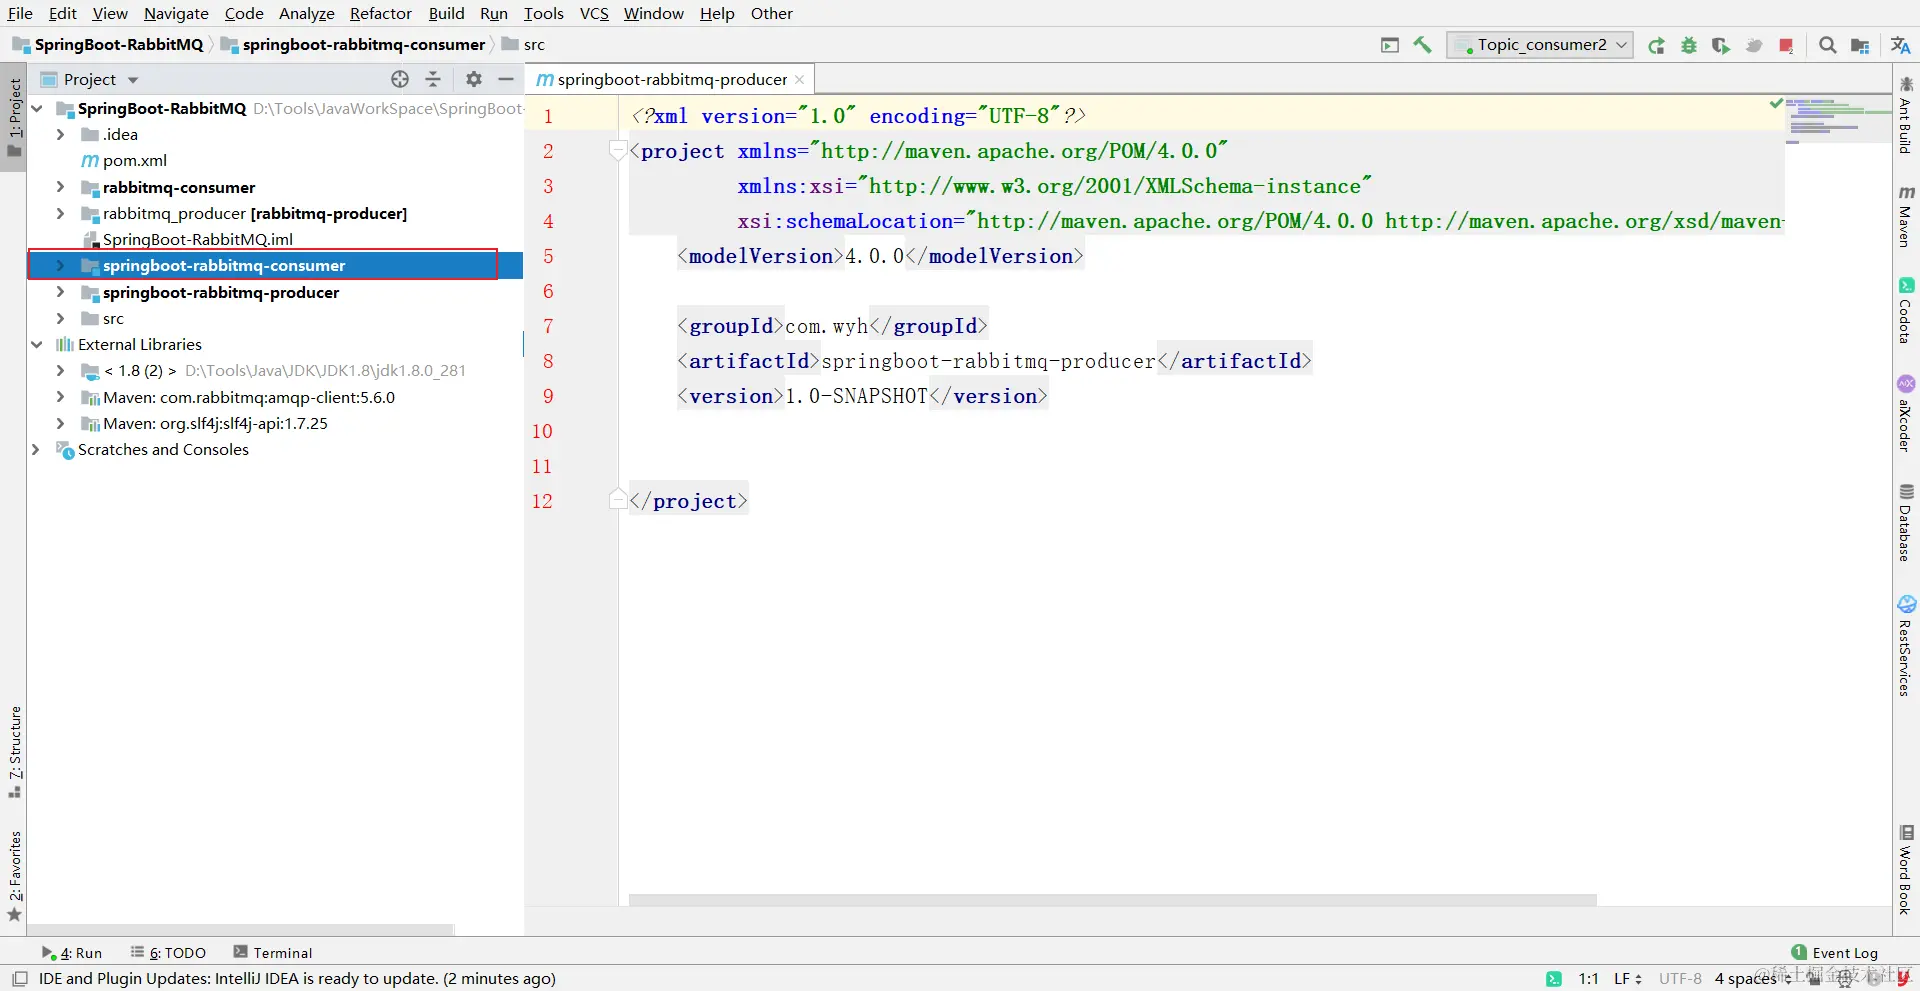Expand the rabbitmq_producer module
The image size is (1920, 991).
(x=60, y=213)
